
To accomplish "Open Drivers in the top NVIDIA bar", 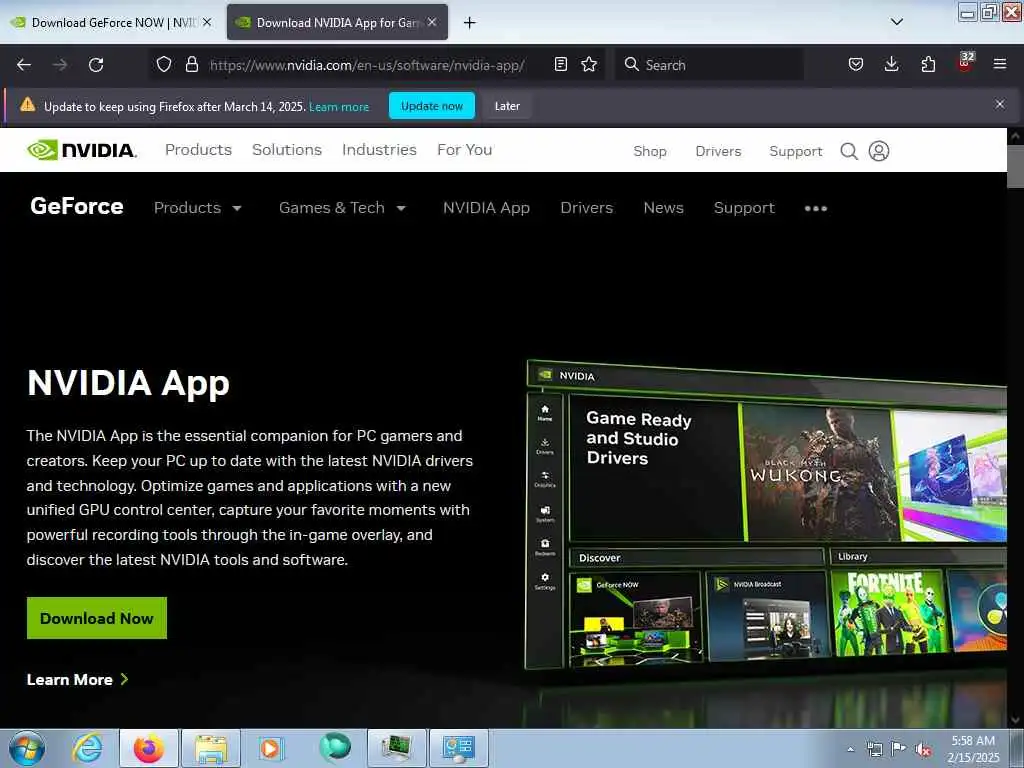I will pyautogui.click(x=718, y=151).
